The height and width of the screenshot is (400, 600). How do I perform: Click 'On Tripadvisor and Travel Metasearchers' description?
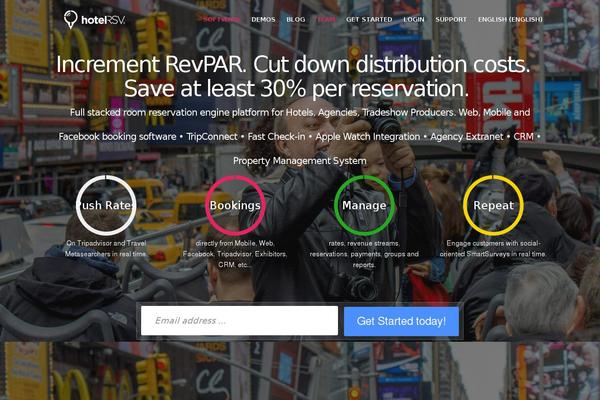coord(106,248)
